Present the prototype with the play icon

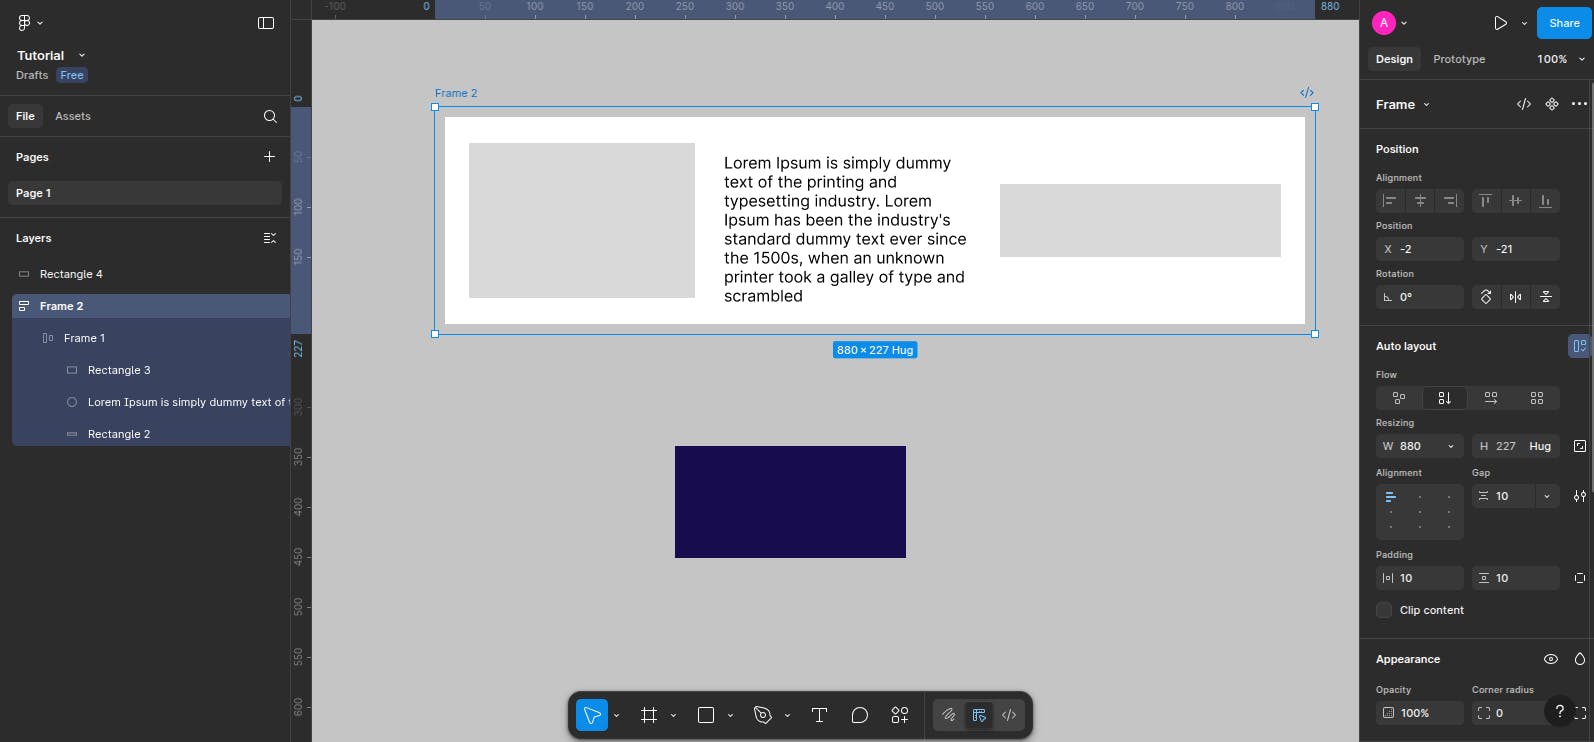1500,23
